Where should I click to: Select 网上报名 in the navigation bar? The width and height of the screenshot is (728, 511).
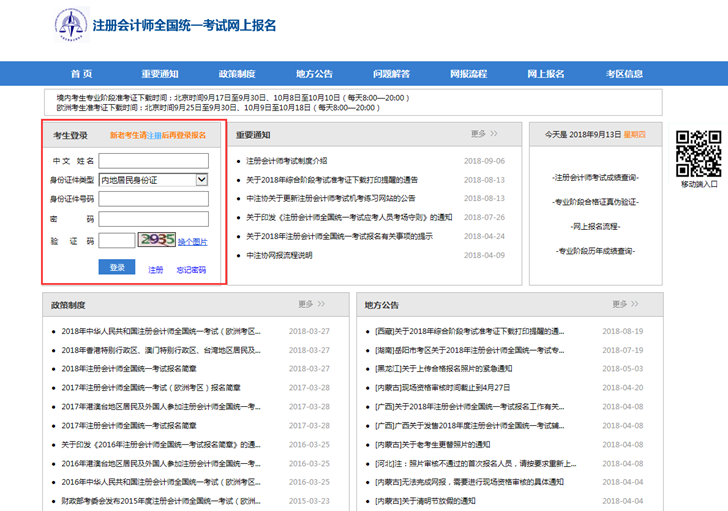(545, 74)
